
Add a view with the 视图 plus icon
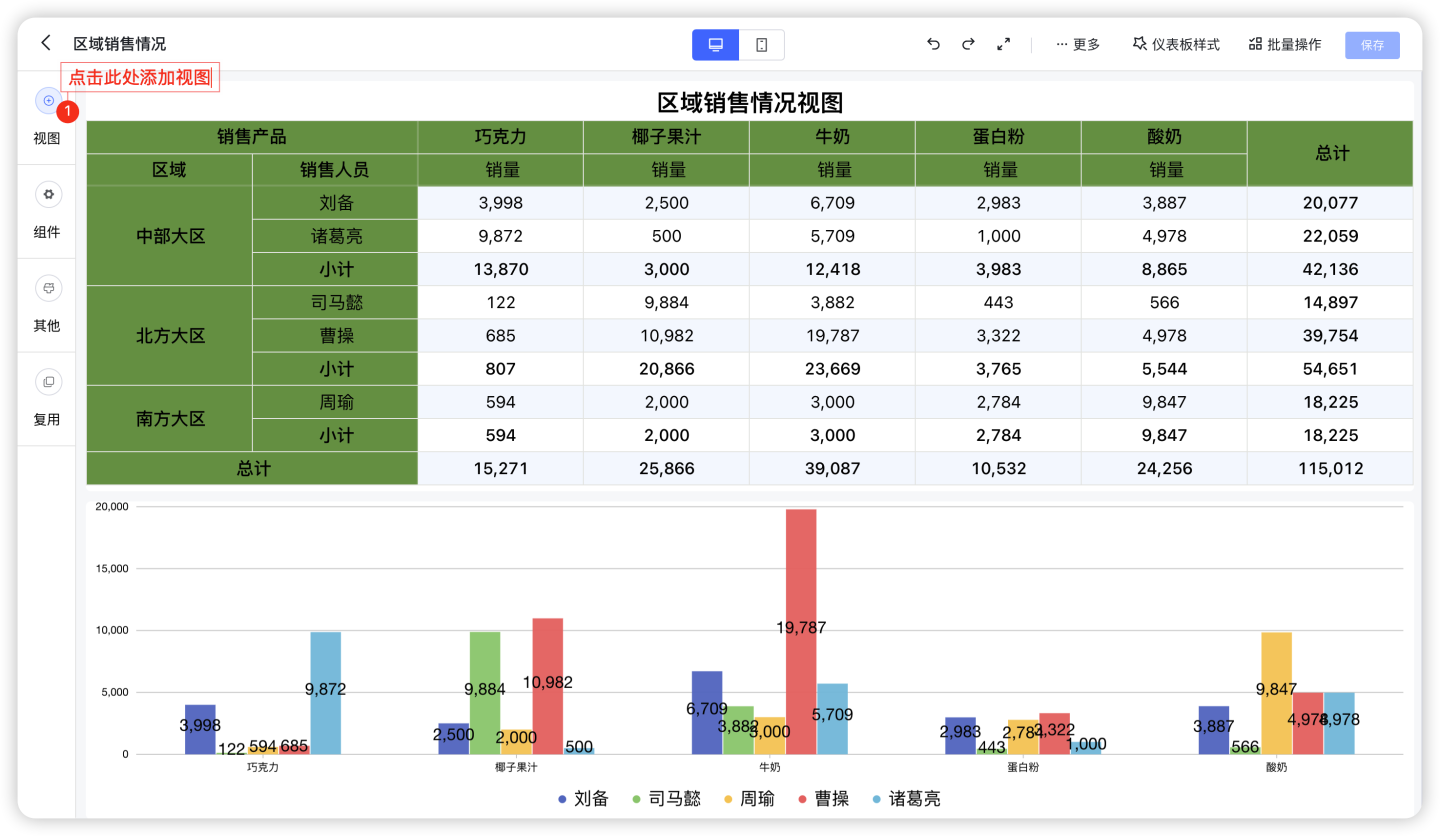click(49, 100)
